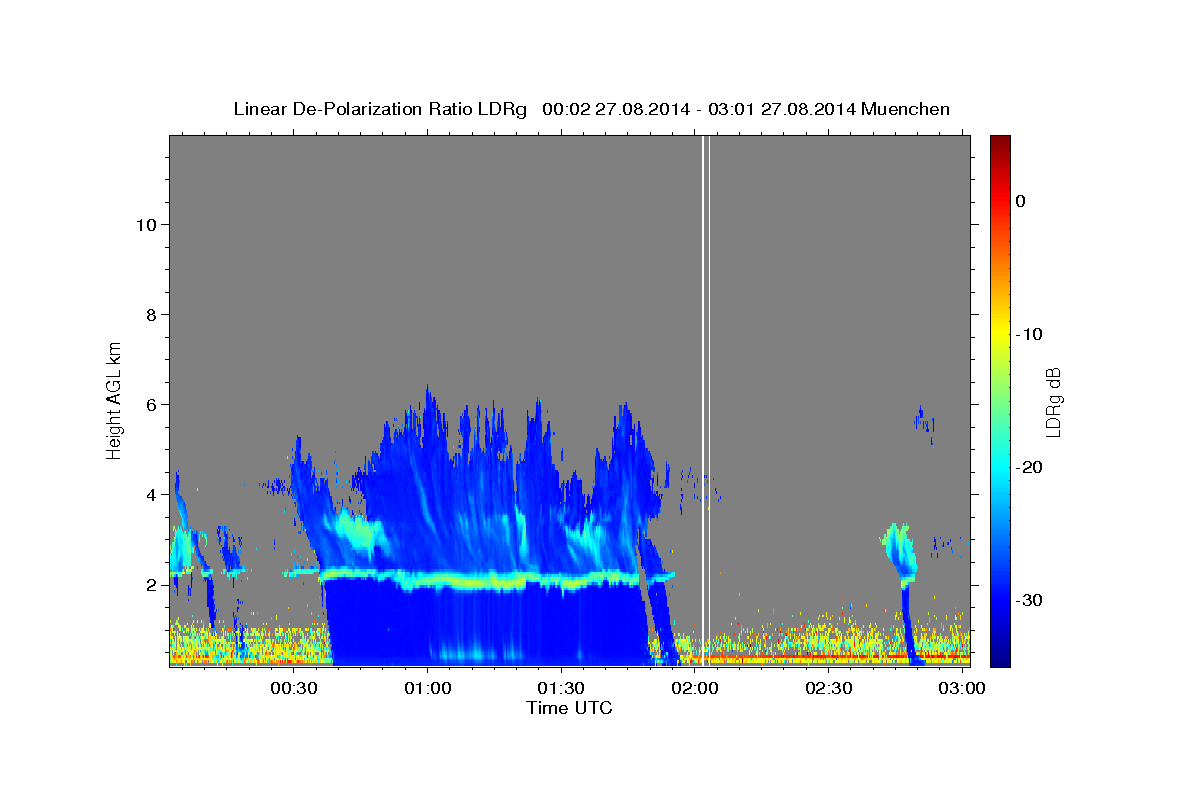
Task: Click the small cloud echo near 02:47 at 3 km
Action: click(901, 552)
